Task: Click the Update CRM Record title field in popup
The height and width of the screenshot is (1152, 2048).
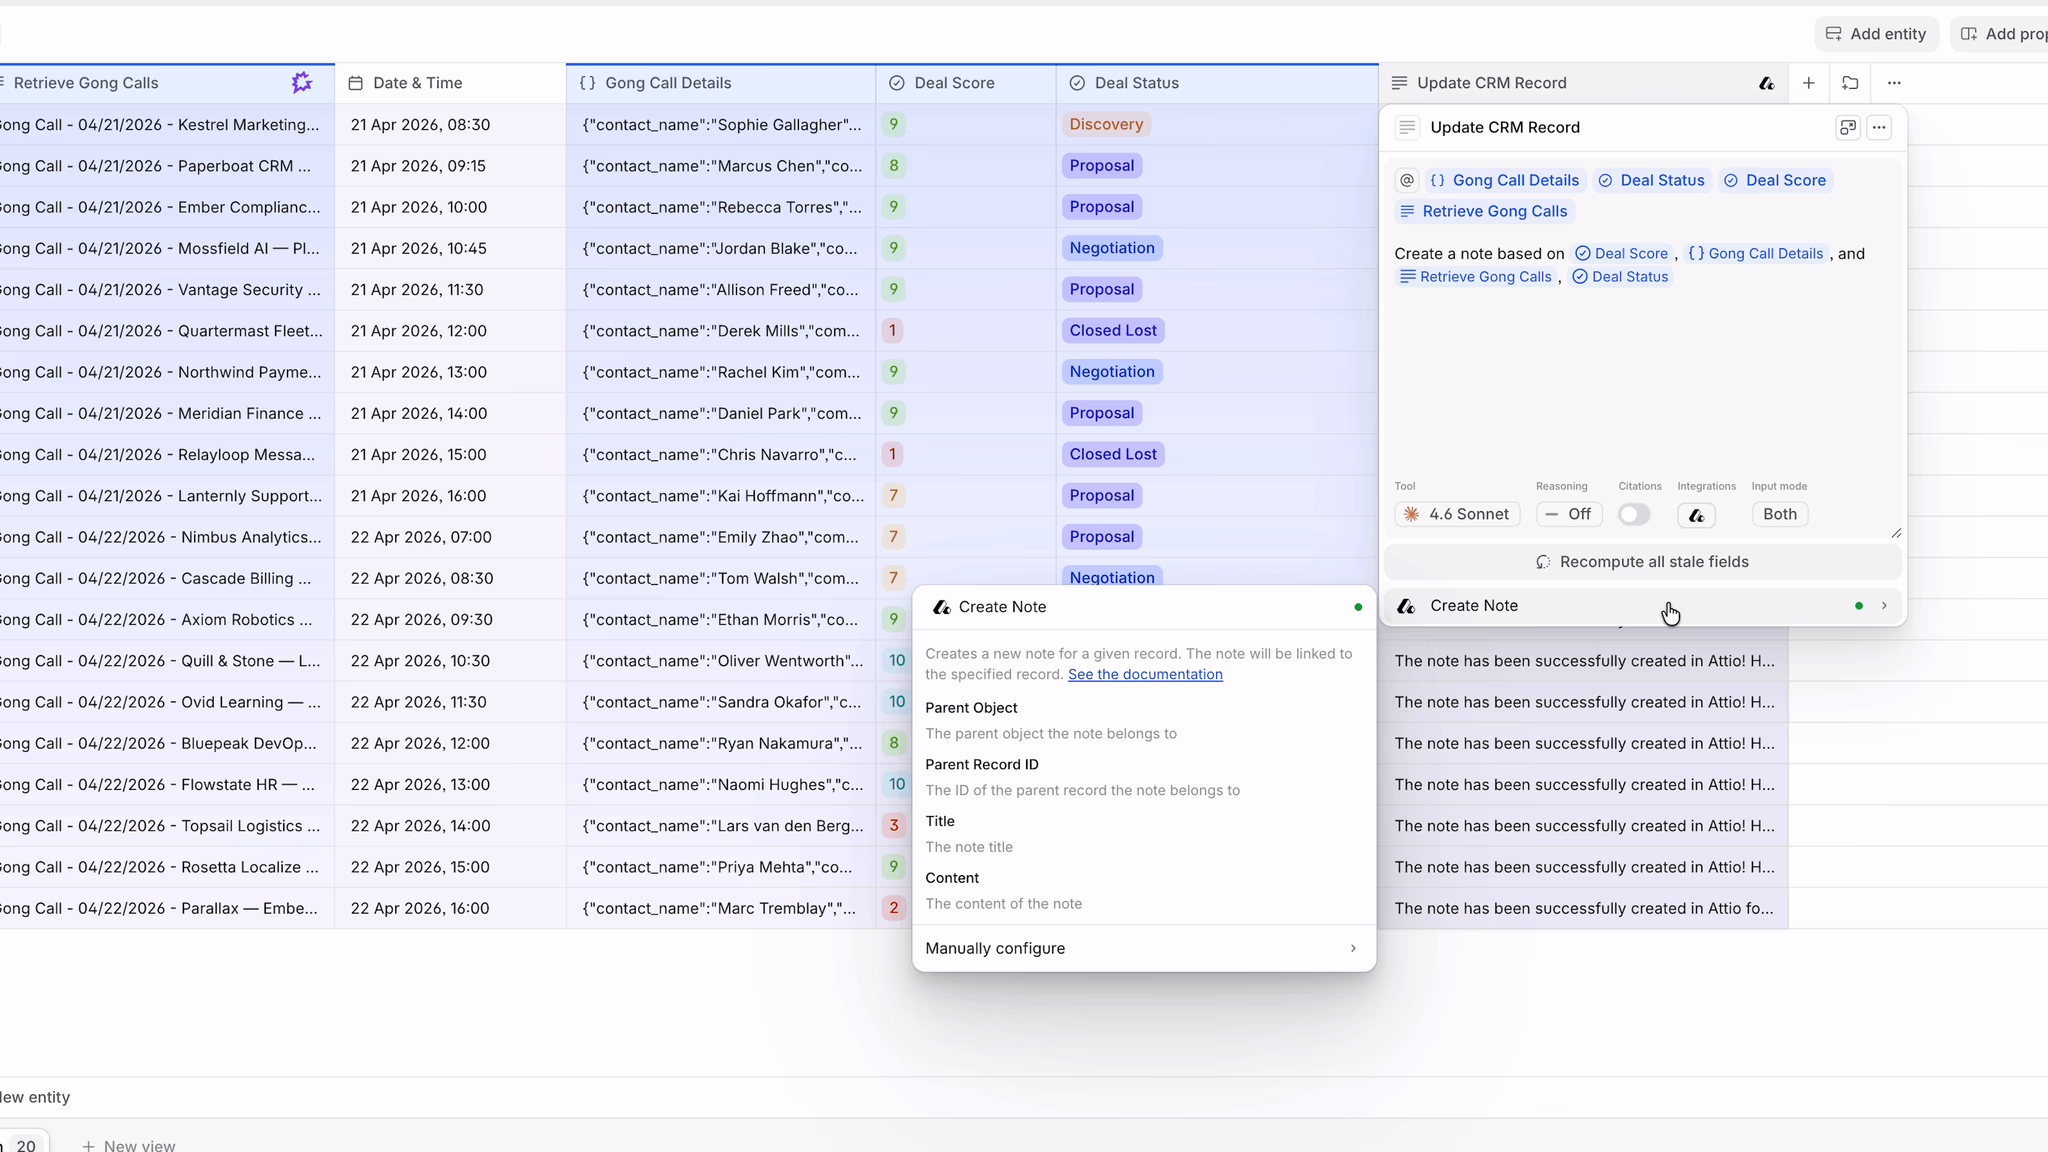Action: (x=1505, y=127)
